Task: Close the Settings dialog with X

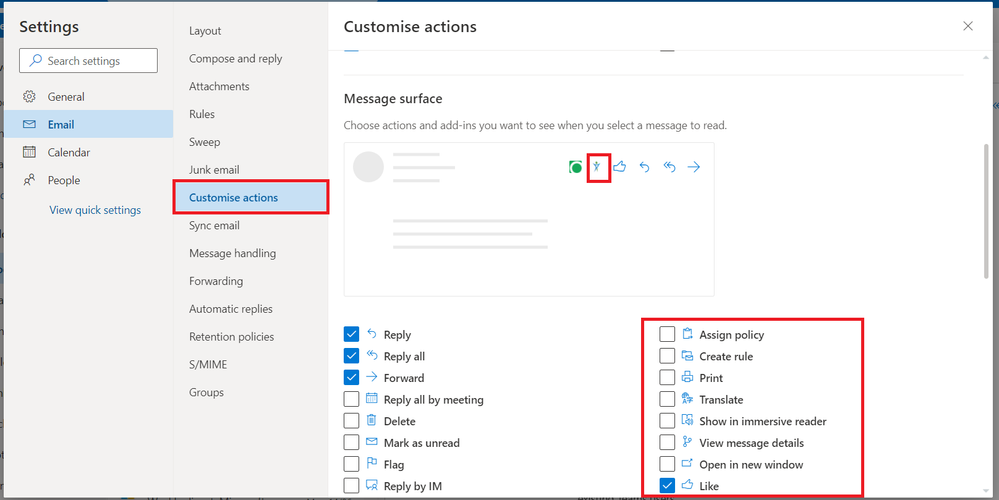Action: 968,26
